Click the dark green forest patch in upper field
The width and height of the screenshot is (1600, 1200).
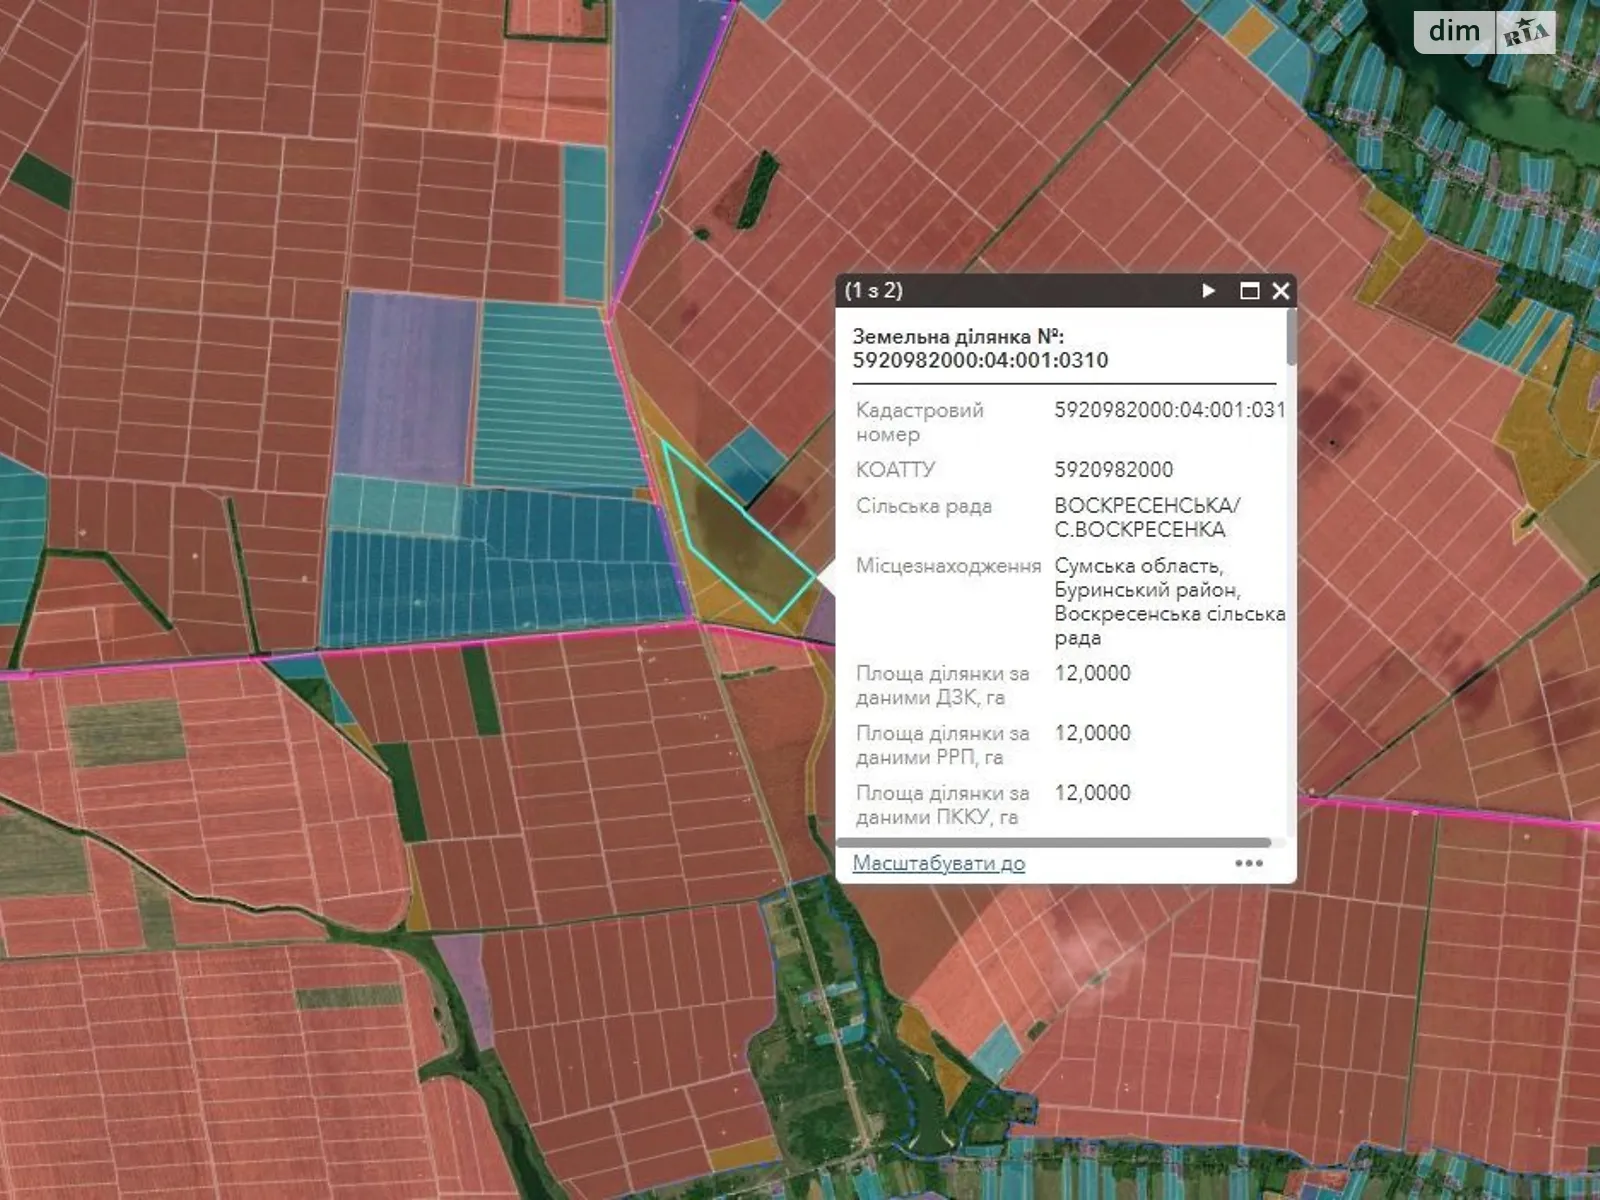(x=758, y=190)
